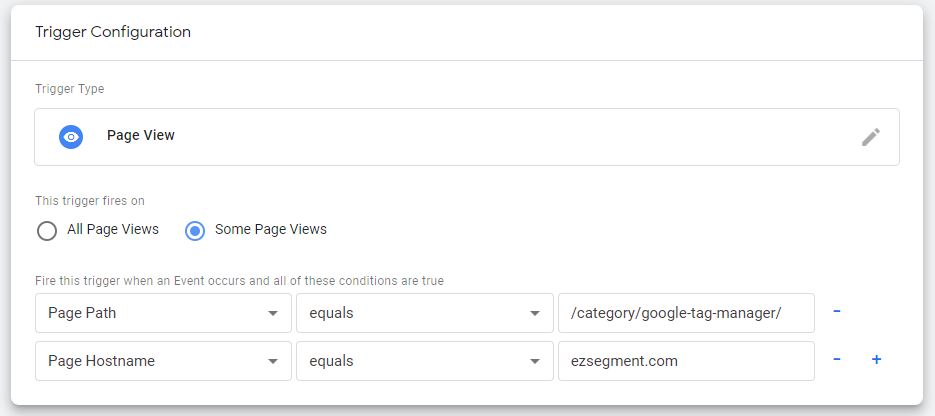Click the Some Page Views label text
This screenshot has width=935, height=416.
tap(271, 229)
